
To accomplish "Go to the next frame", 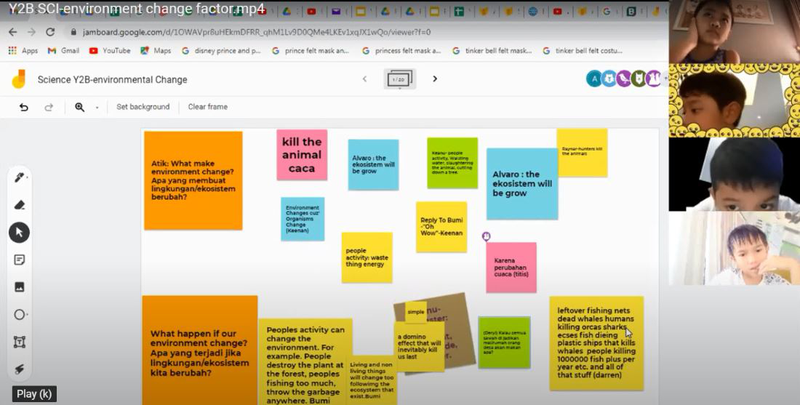I will coord(435,79).
